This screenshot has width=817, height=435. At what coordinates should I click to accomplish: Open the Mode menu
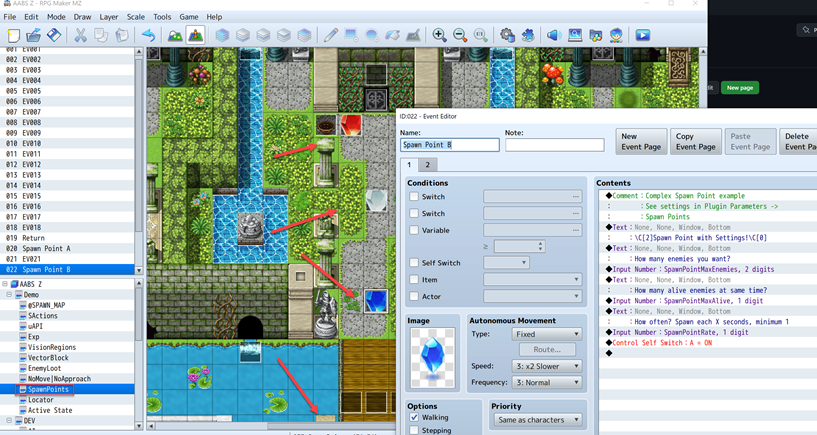(56, 17)
